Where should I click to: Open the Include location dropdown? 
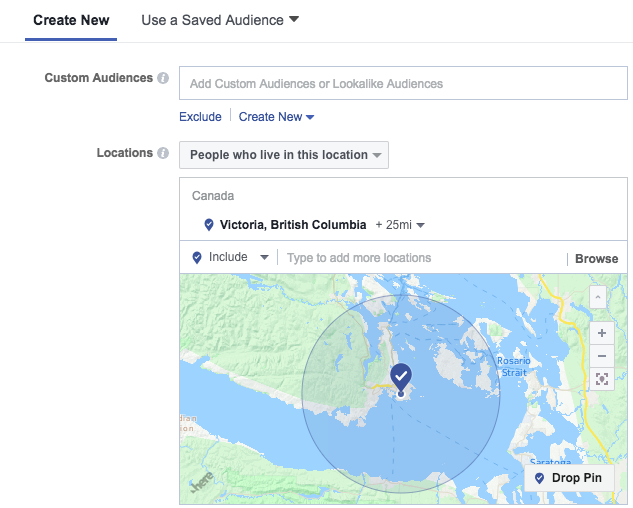point(230,257)
